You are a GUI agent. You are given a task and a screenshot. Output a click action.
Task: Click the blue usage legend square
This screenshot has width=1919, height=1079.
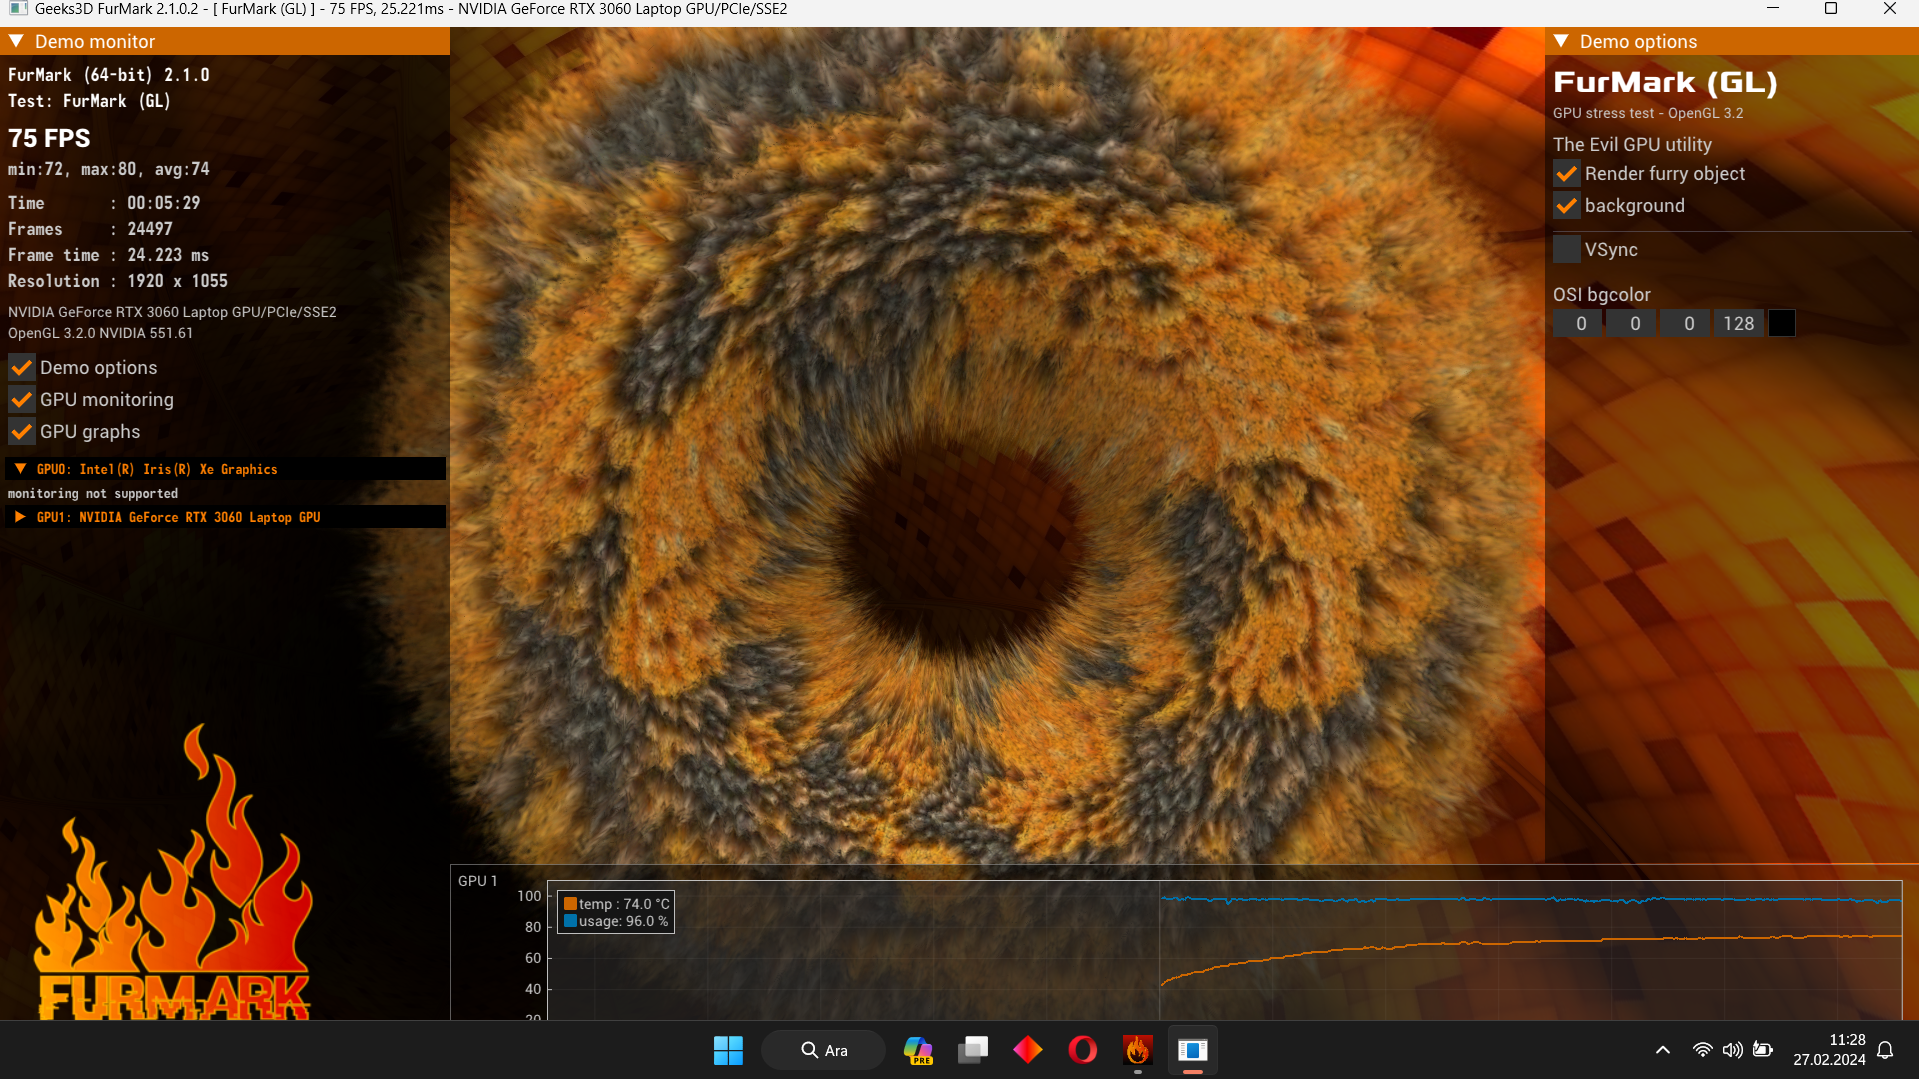point(570,921)
